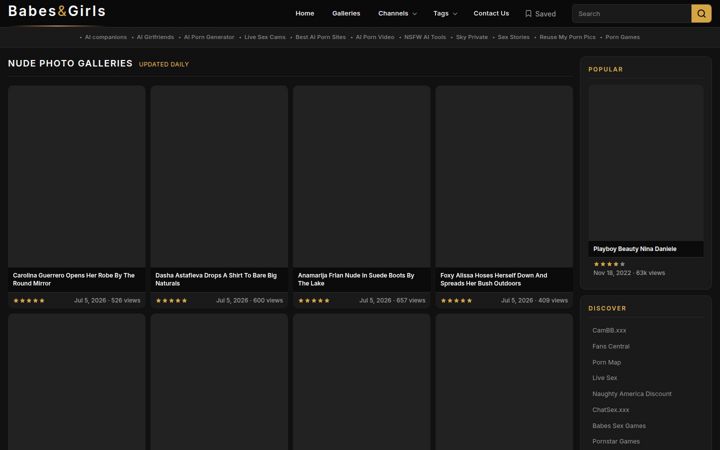Screen dimensions: 720x450
Task: Focus the Search input field
Action: coord(632,14)
